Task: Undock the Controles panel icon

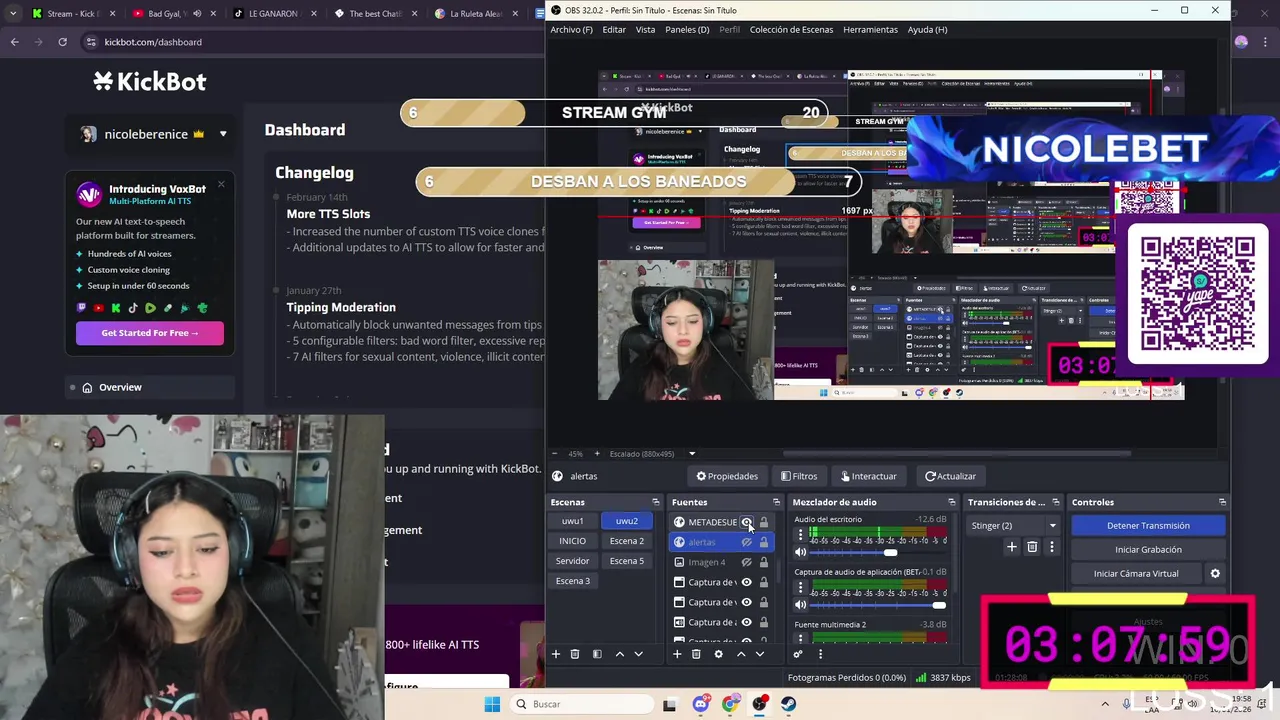Action: click(x=1222, y=502)
